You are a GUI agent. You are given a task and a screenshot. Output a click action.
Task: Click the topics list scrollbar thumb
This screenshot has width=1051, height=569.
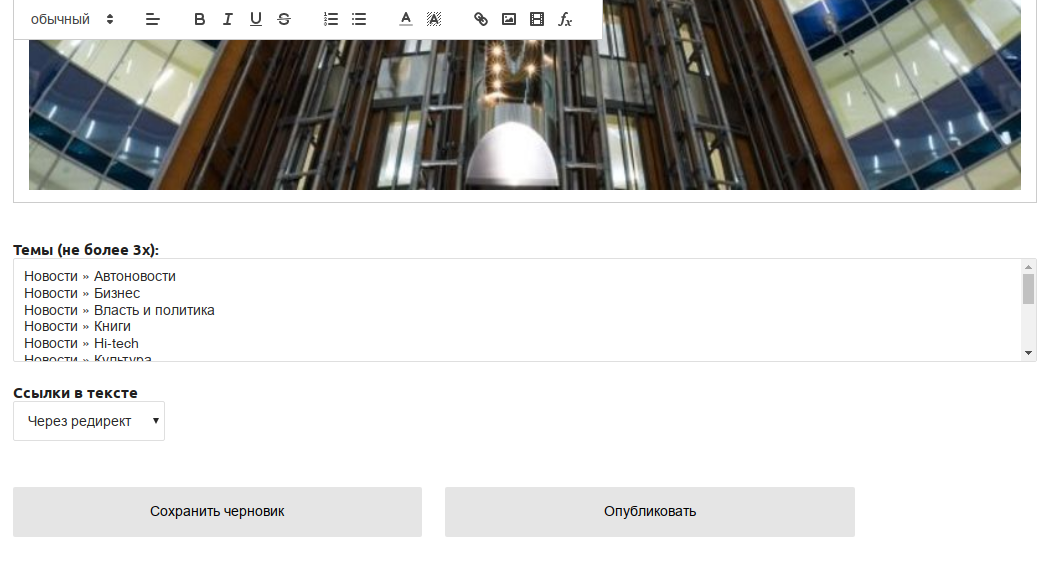coord(1028,289)
